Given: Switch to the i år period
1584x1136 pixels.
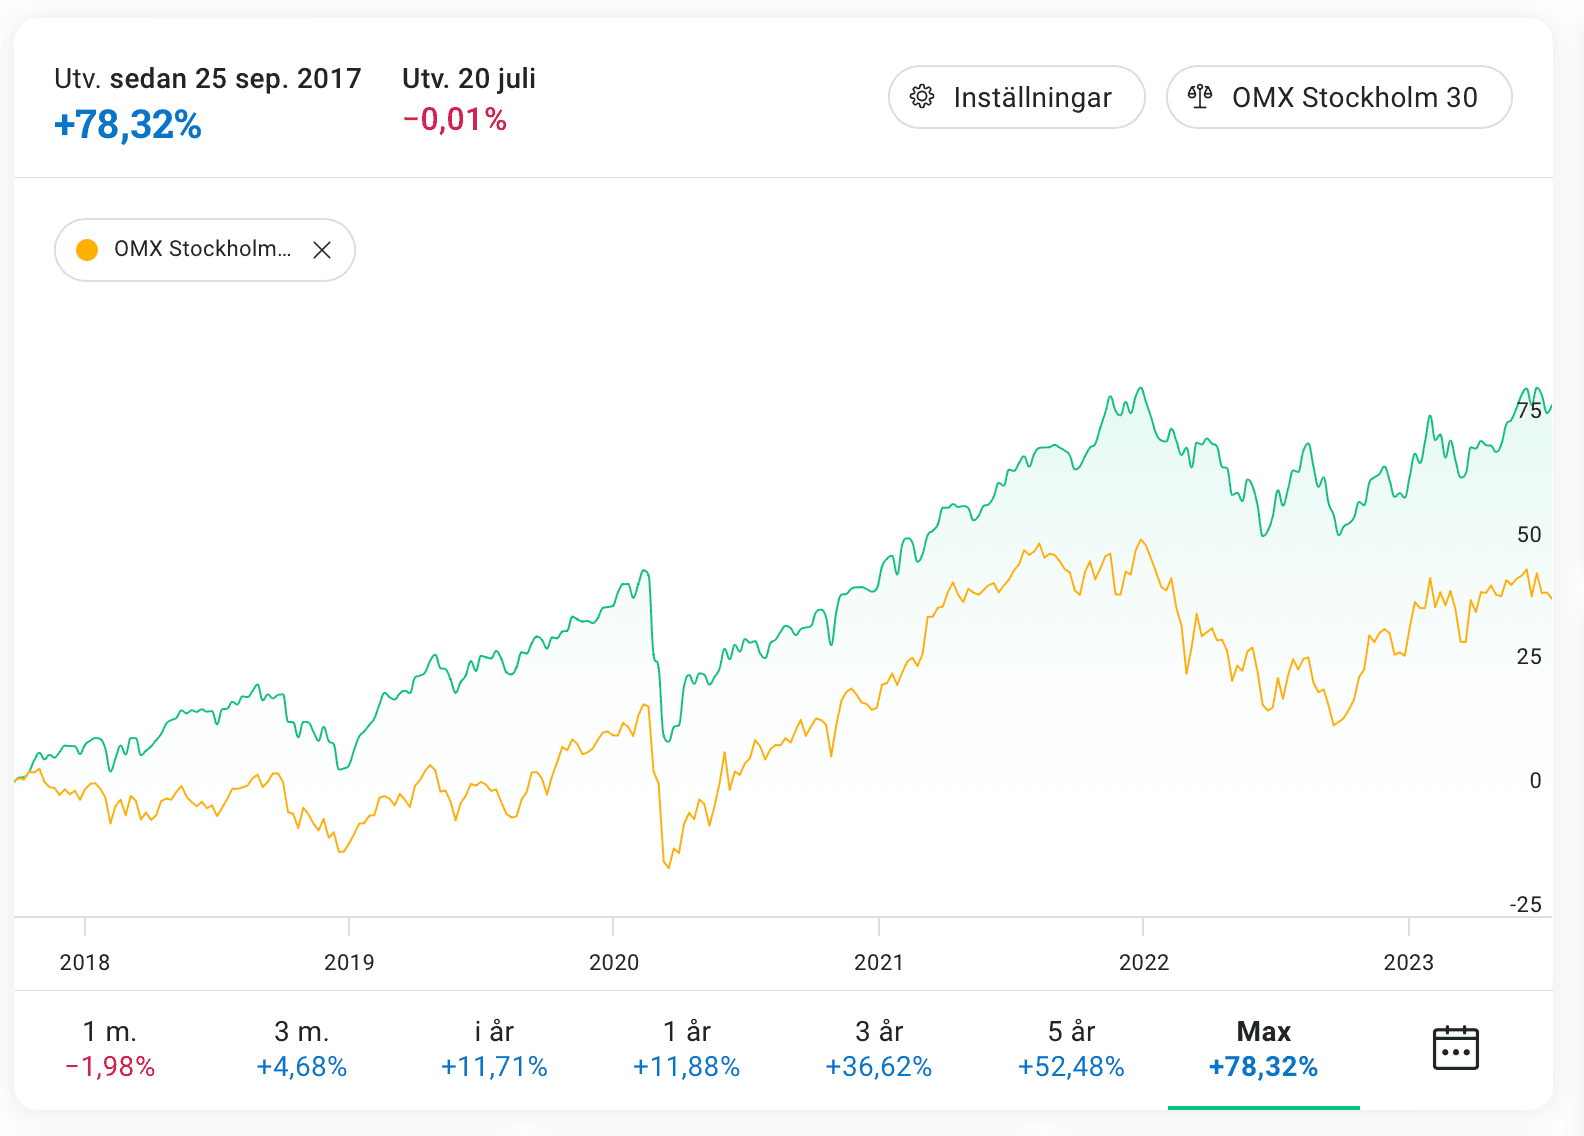Looking at the screenshot, I should (494, 1049).
